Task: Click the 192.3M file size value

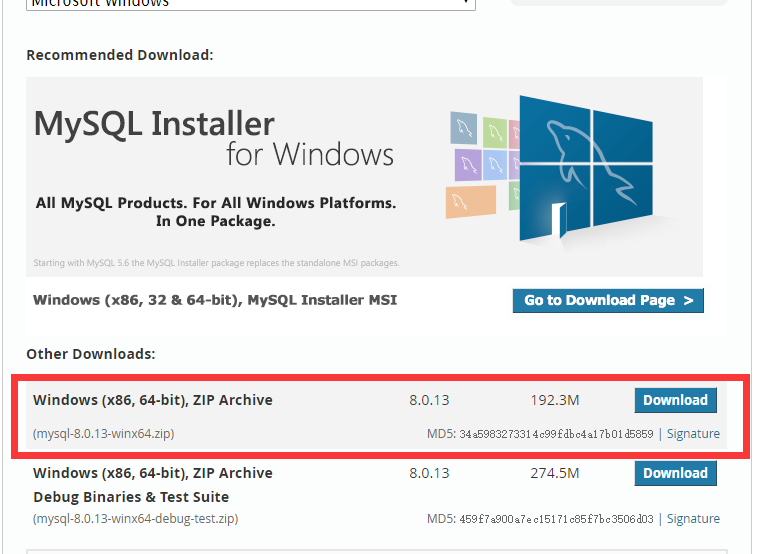Action: (x=555, y=400)
